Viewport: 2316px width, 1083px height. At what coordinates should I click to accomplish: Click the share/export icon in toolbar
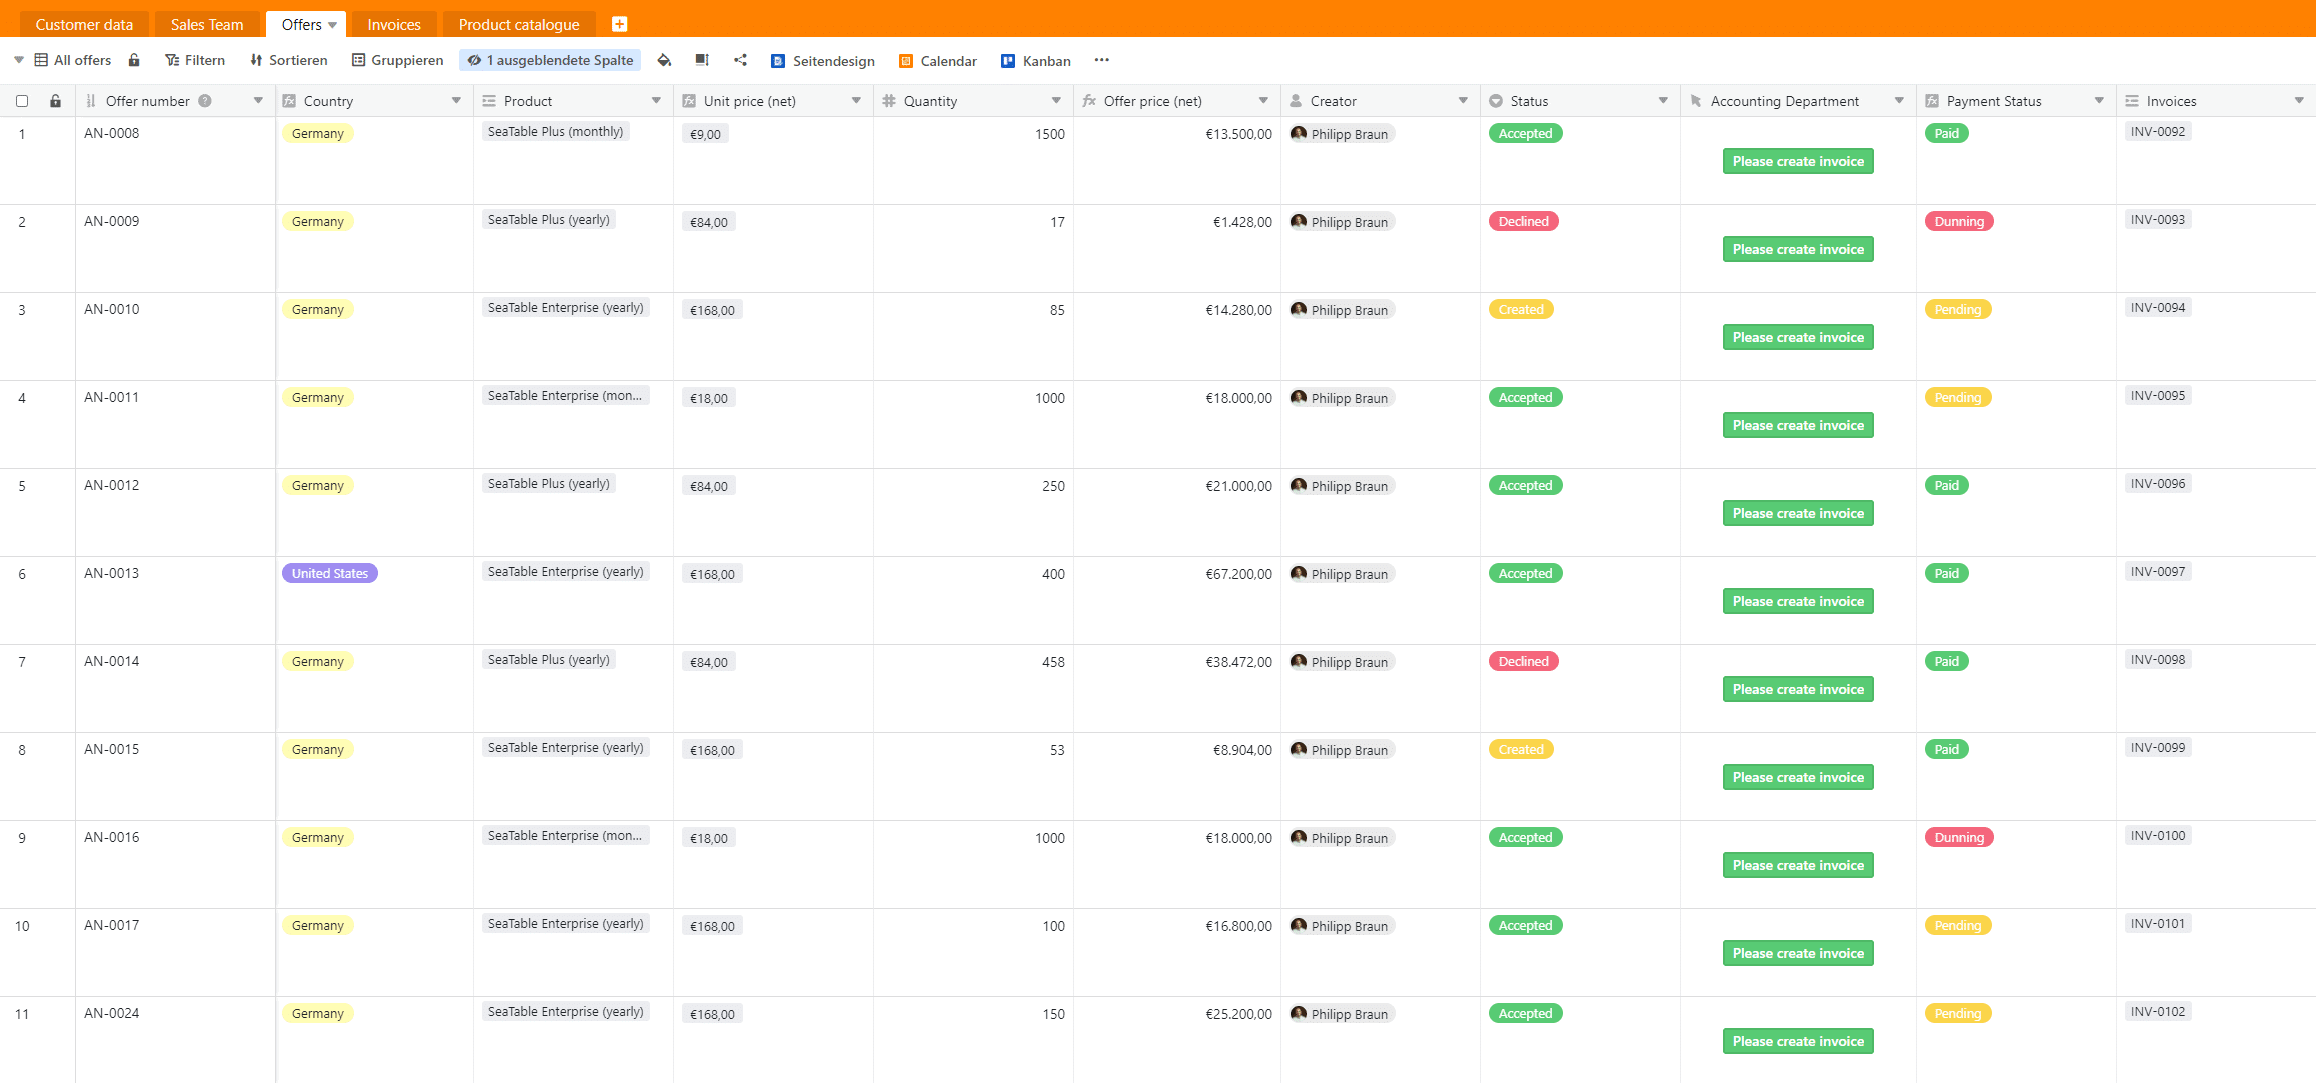[x=739, y=61]
